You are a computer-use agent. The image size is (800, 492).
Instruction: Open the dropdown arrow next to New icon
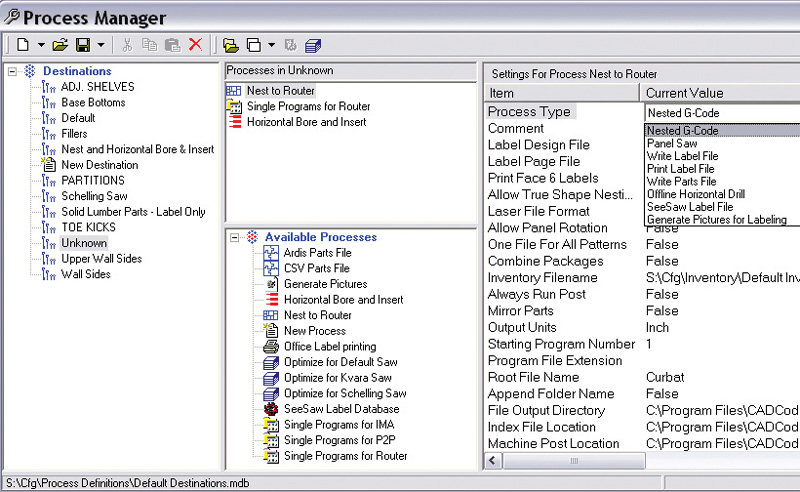(41, 45)
